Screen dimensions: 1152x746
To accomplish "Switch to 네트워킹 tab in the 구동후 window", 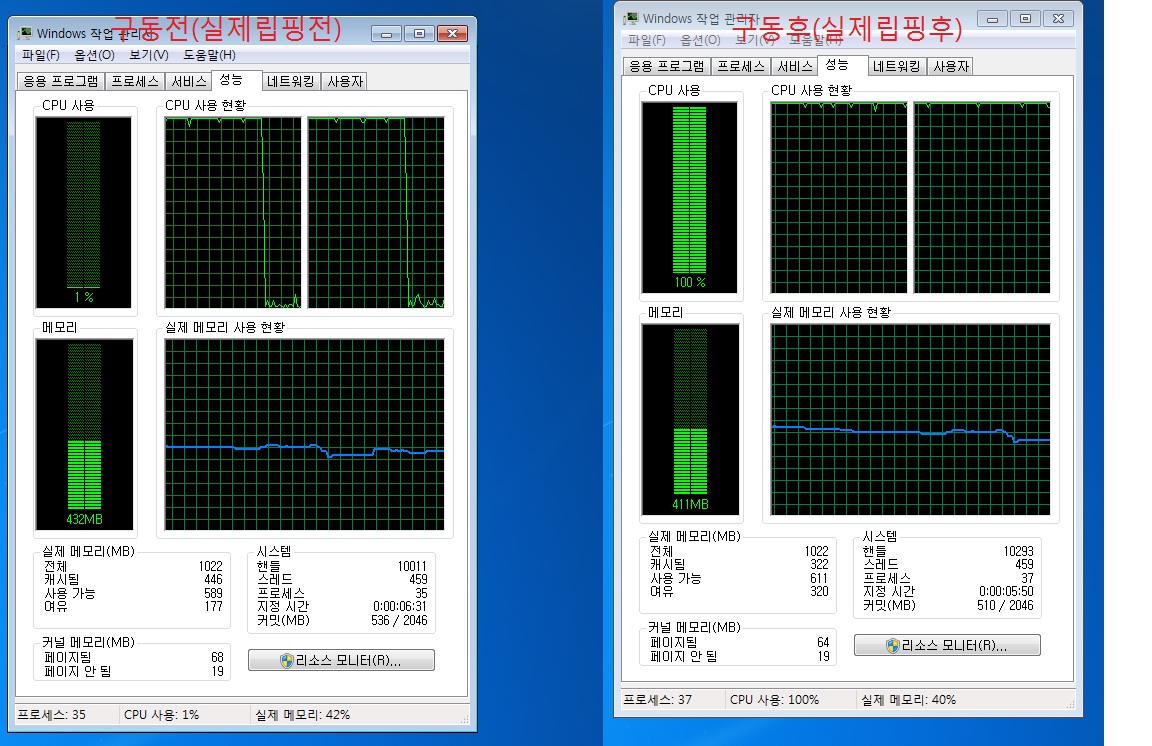I will pyautogui.click(x=895, y=67).
